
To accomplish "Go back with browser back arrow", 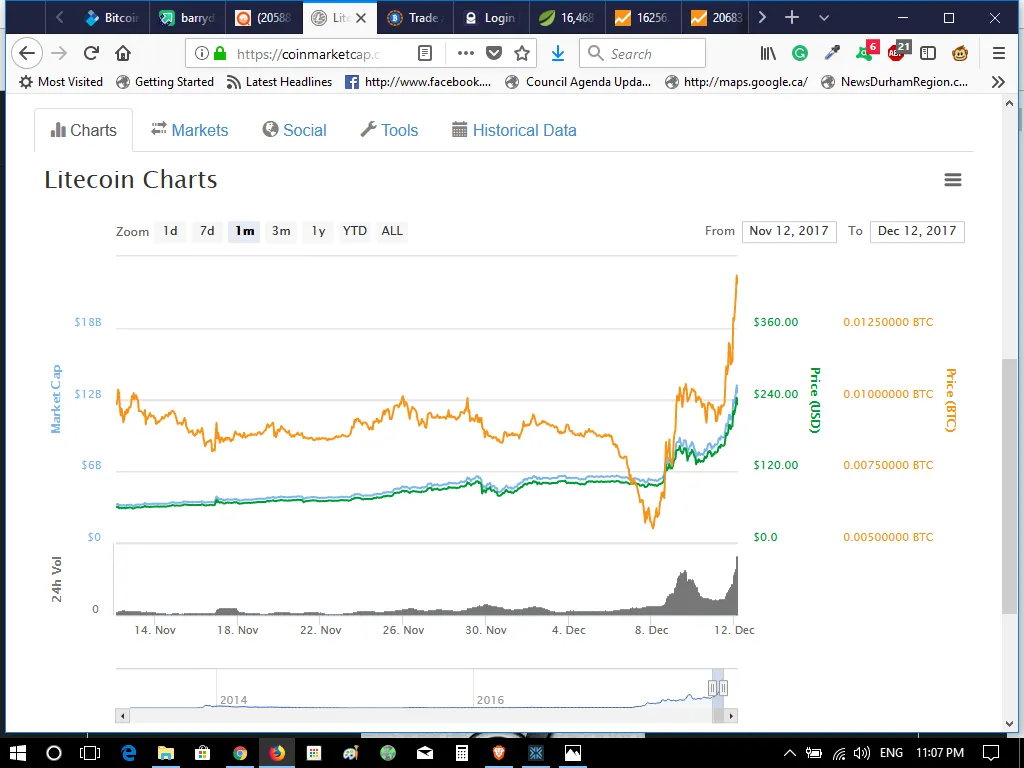I will [x=27, y=54].
